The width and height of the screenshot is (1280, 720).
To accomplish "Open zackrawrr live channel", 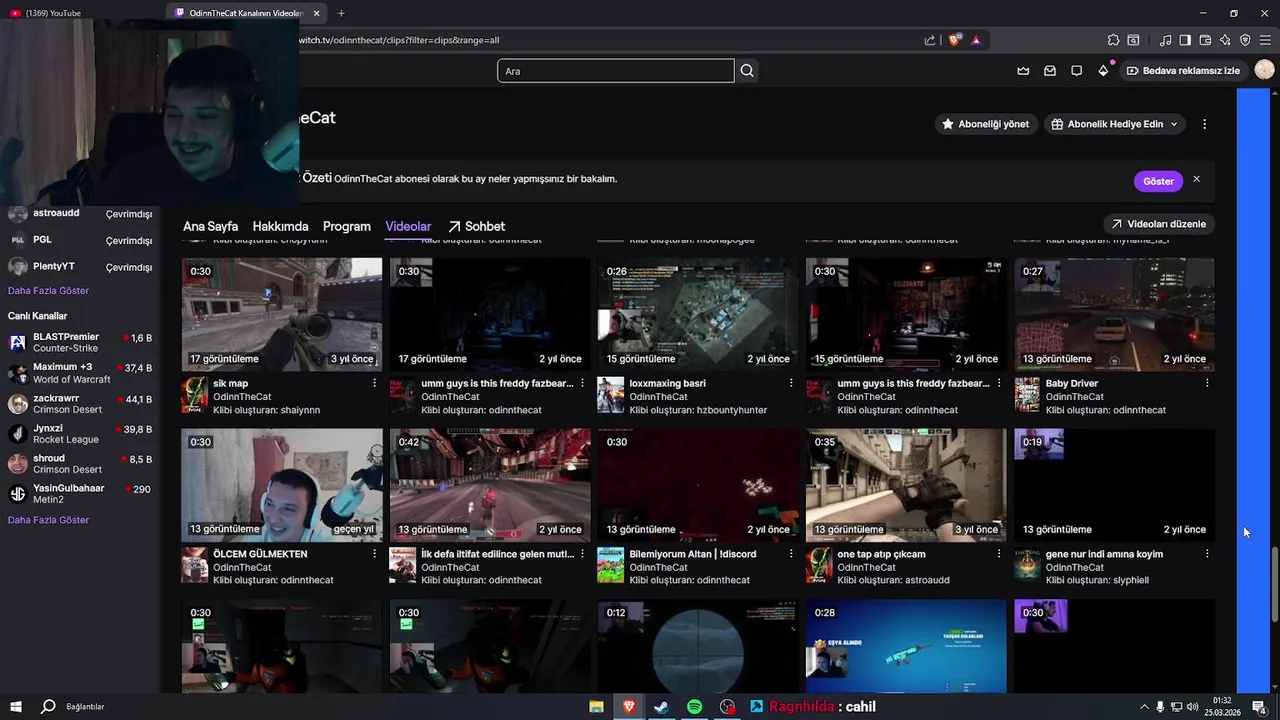I will pos(80,404).
